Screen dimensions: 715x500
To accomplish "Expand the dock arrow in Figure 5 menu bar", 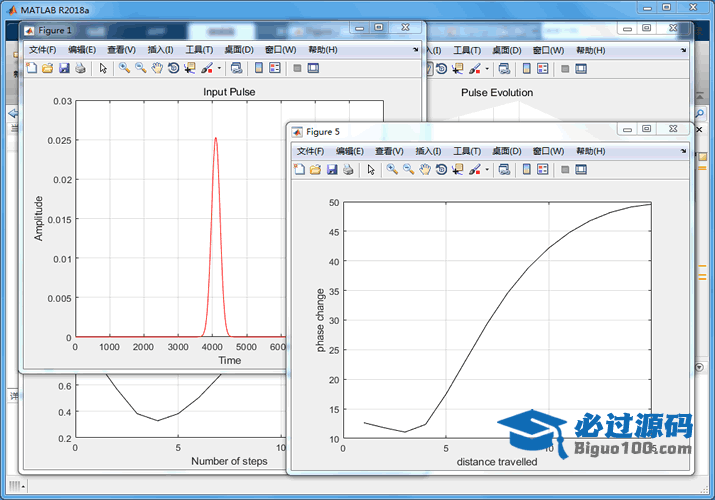I will pyautogui.click(x=683, y=151).
